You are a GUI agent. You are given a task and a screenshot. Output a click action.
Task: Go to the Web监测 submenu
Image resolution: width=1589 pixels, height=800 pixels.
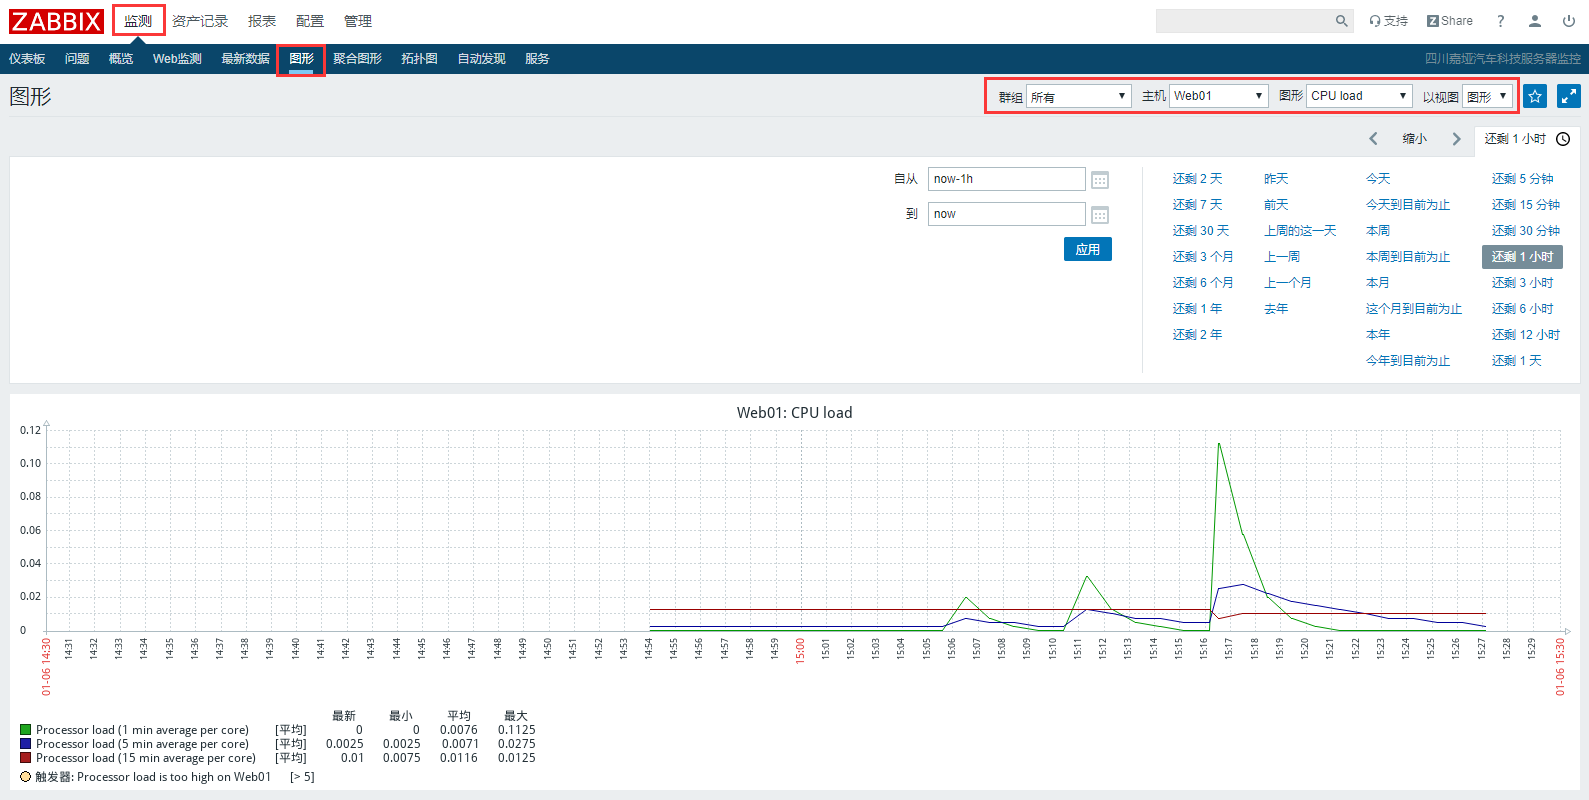[x=177, y=59]
